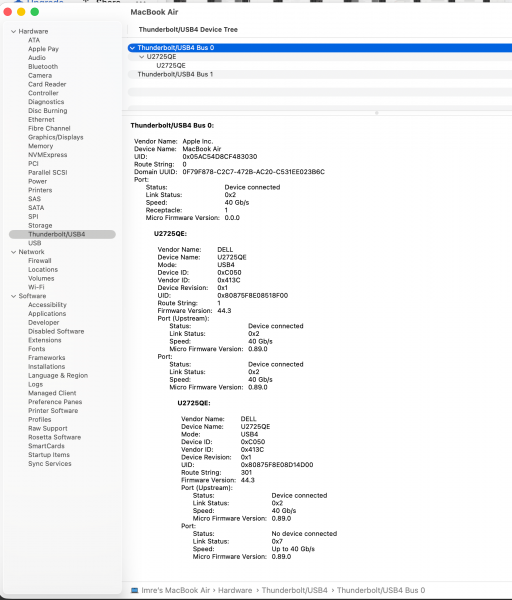The height and width of the screenshot is (600, 512).
Task: Select Managed Client entry
Action: [52, 393]
